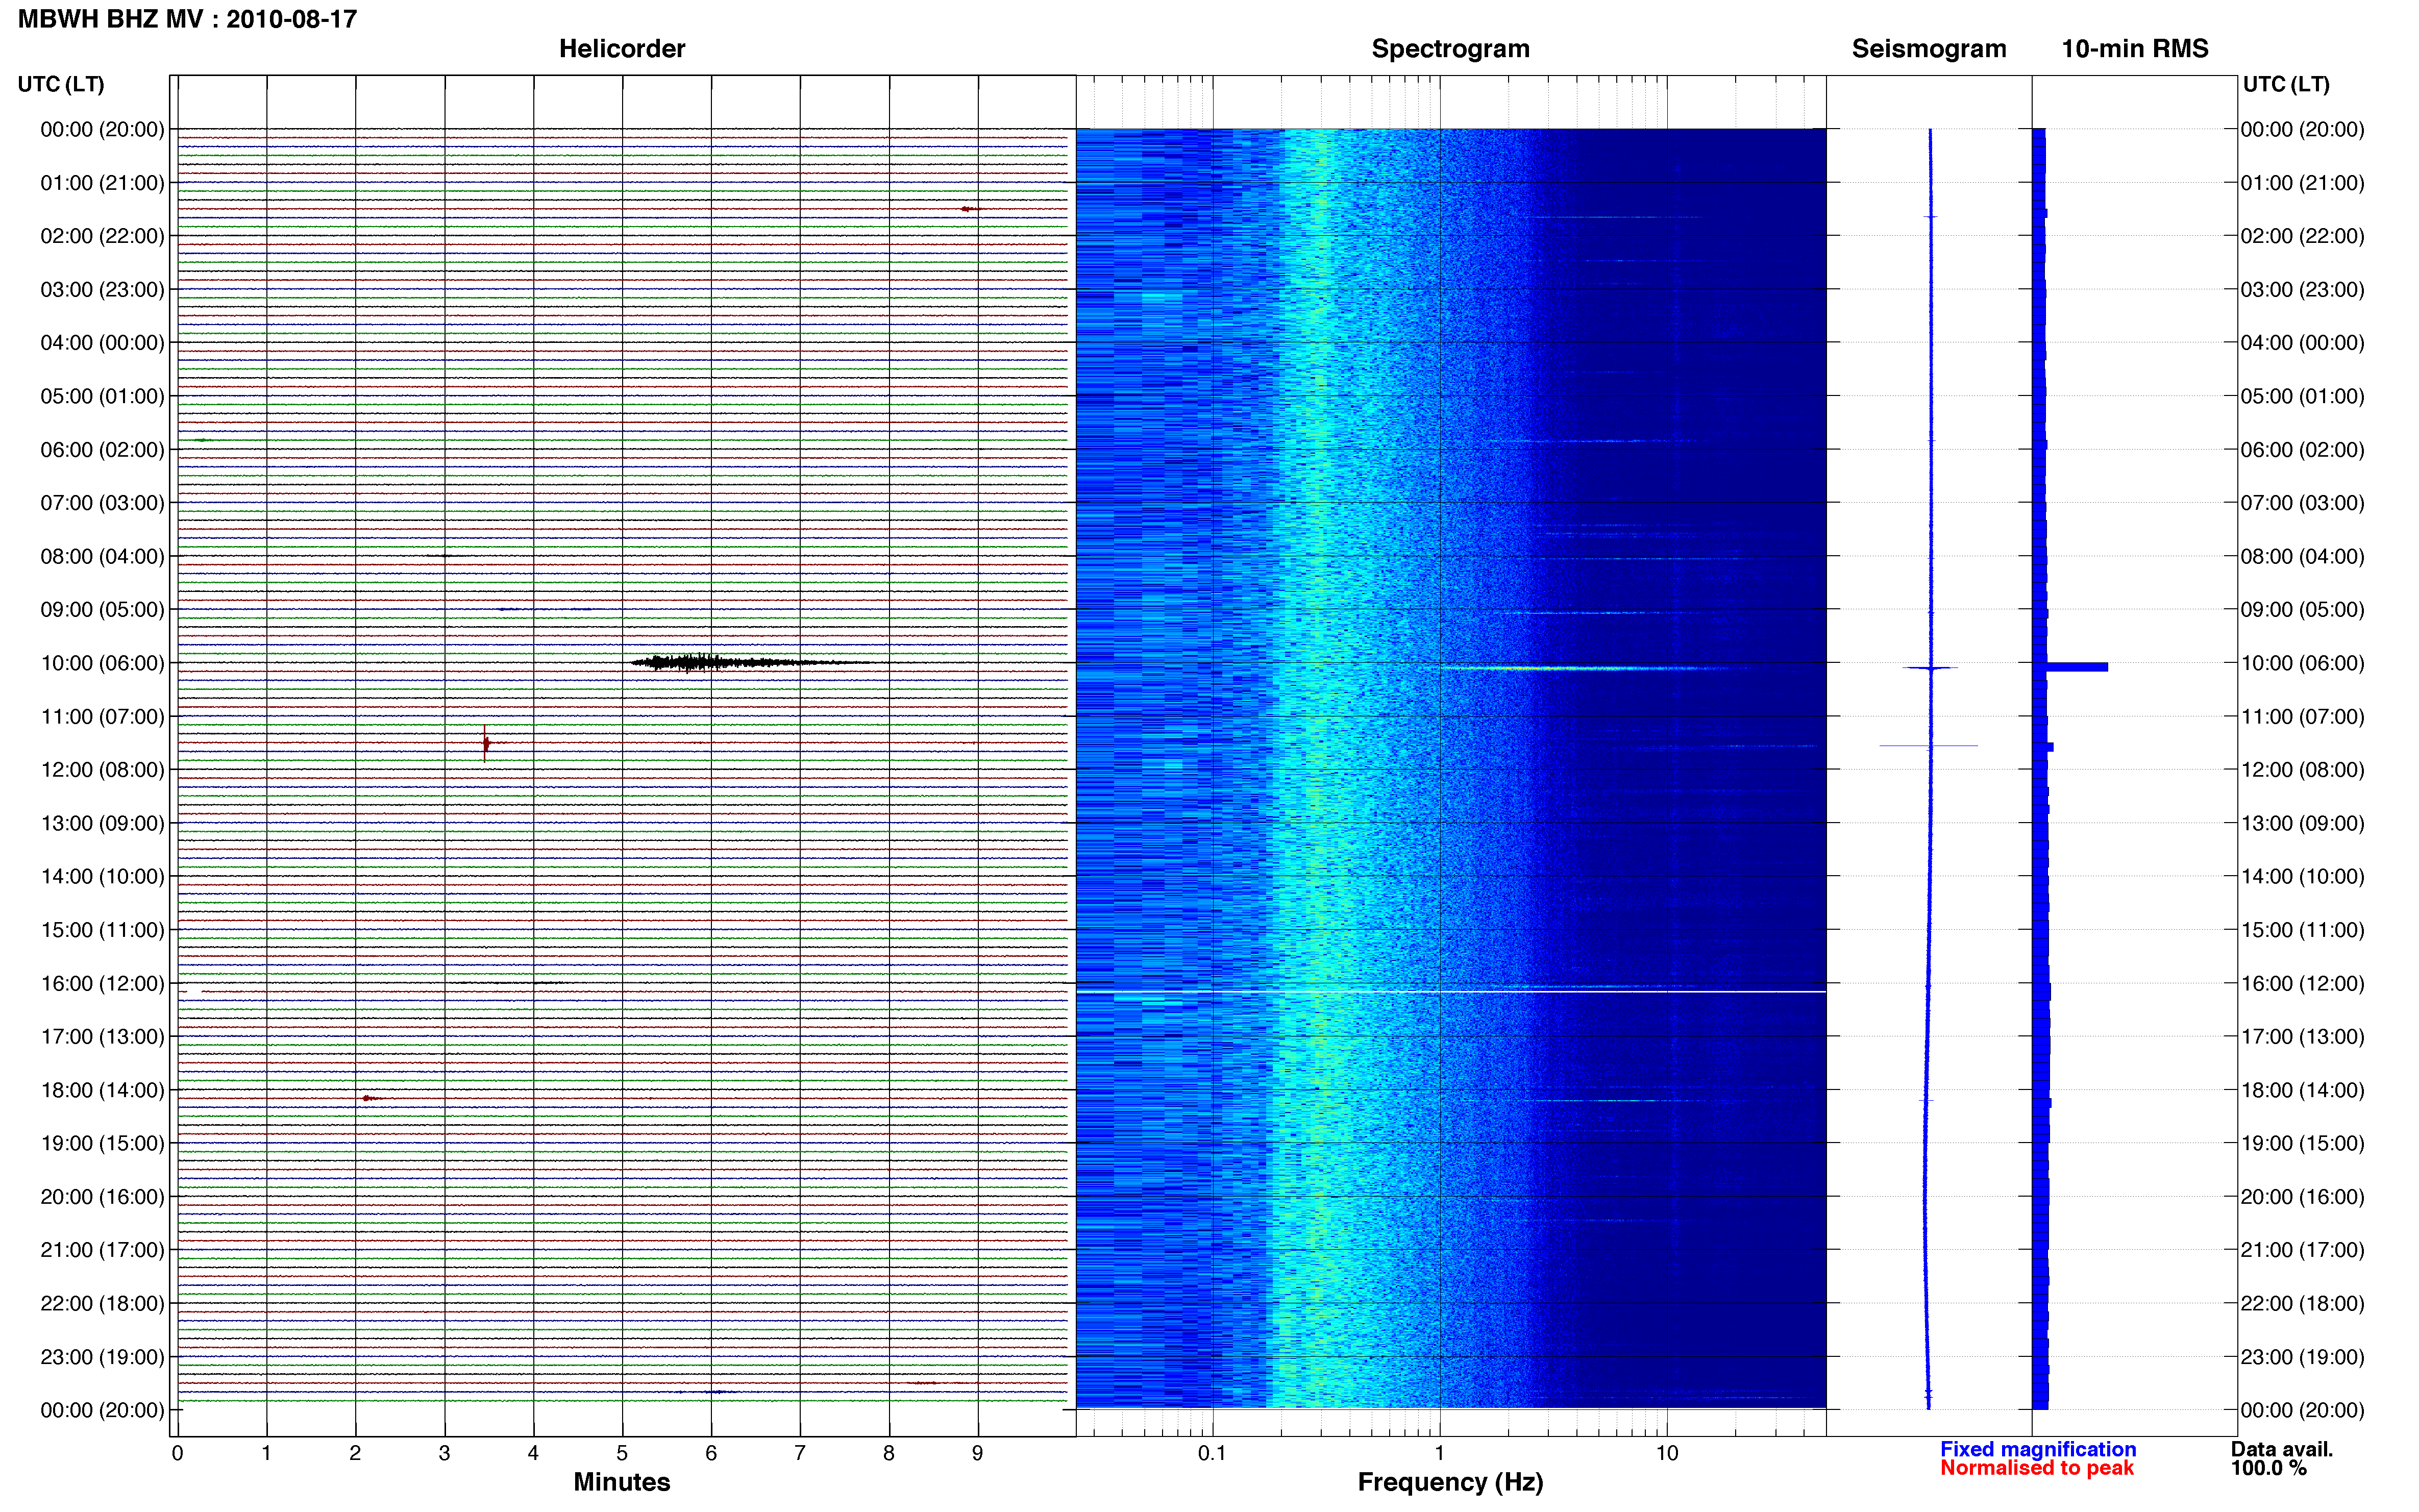Click left time label '18:00 (14:00)'
This screenshot has height=1512, width=2419.
click(102, 1090)
